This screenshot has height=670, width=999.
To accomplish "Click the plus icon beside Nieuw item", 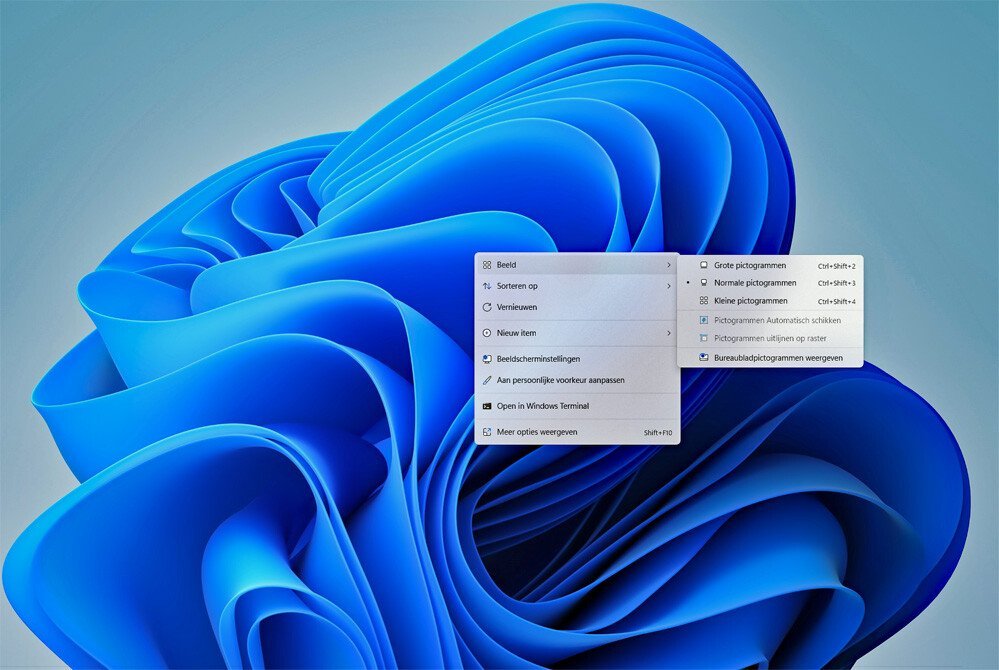I will [x=487, y=333].
